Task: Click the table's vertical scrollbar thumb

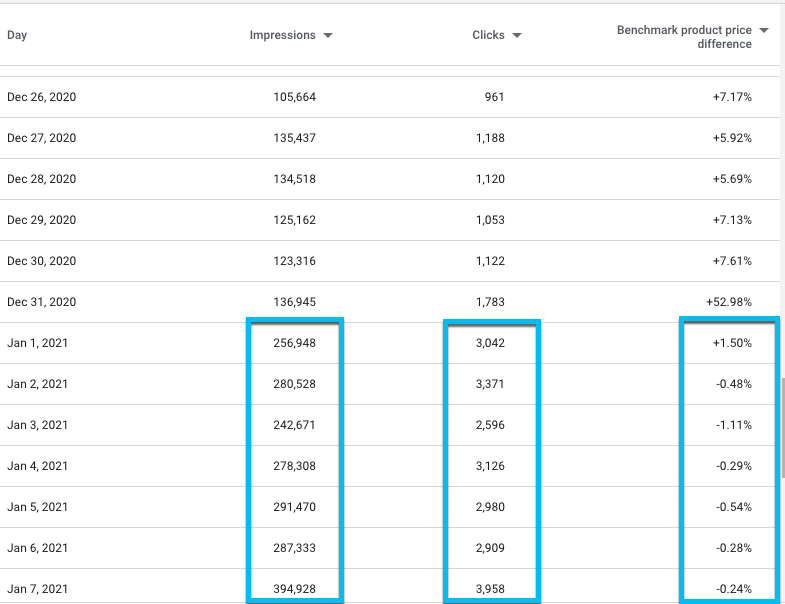Action: [782, 428]
